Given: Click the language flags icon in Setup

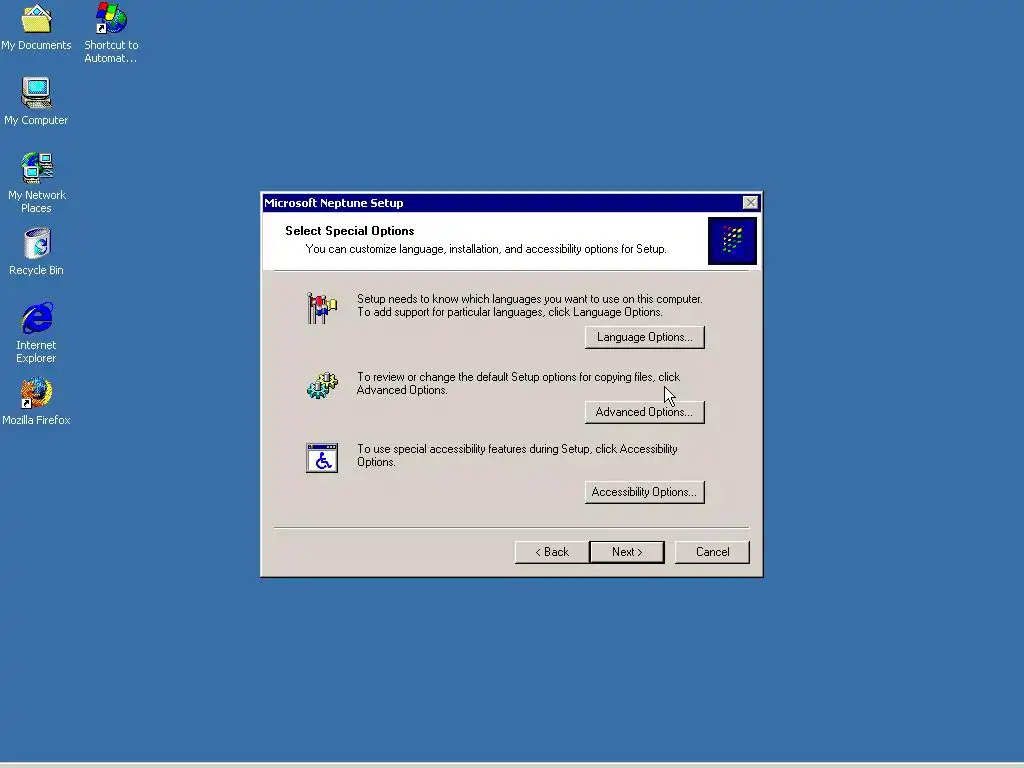Looking at the screenshot, I should click(x=322, y=308).
